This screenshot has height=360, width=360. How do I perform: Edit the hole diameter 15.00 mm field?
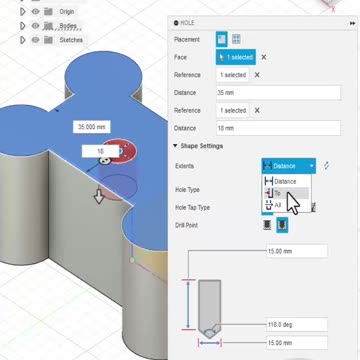pyautogui.click(x=297, y=343)
